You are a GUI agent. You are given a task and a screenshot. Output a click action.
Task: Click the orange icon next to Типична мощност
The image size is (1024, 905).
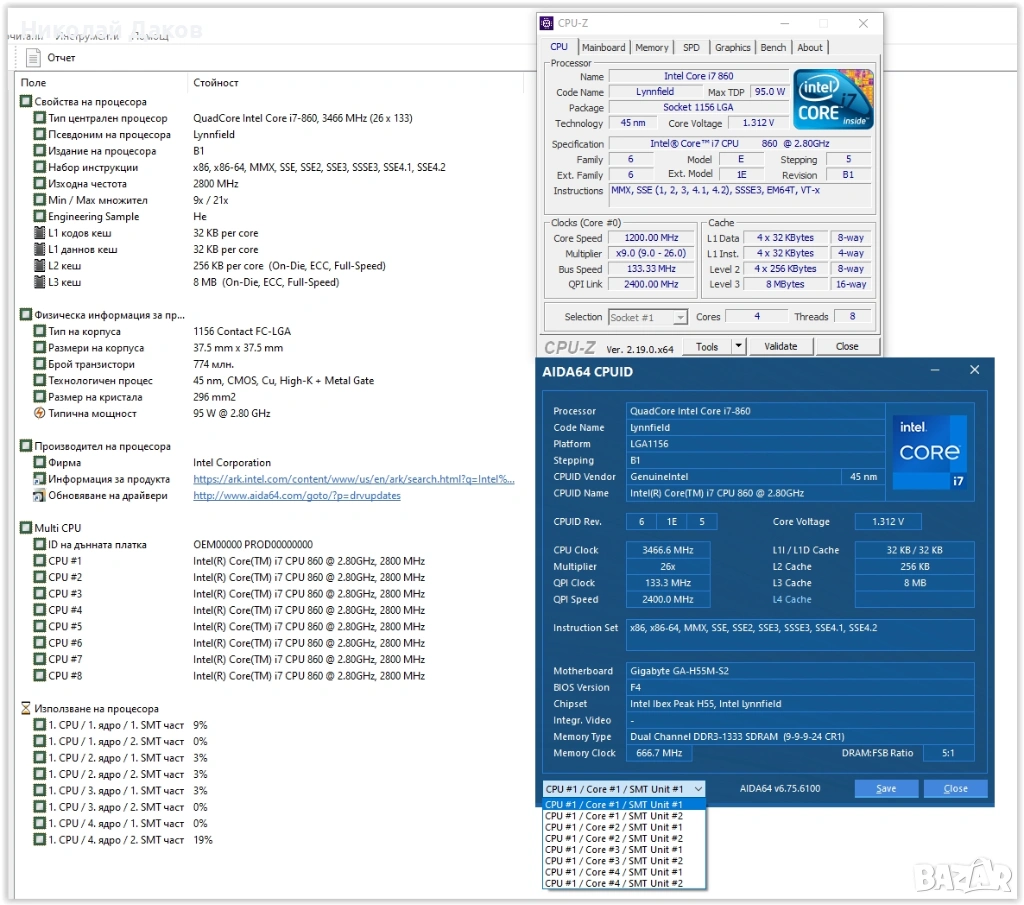(x=40, y=413)
